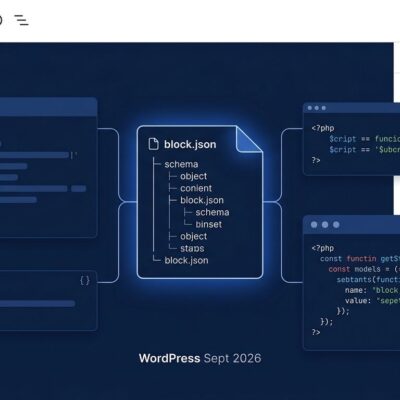Click the '$script == funcic' code line
The width and height of the screenshot is (400, 400).
click(x=364, y=139)
